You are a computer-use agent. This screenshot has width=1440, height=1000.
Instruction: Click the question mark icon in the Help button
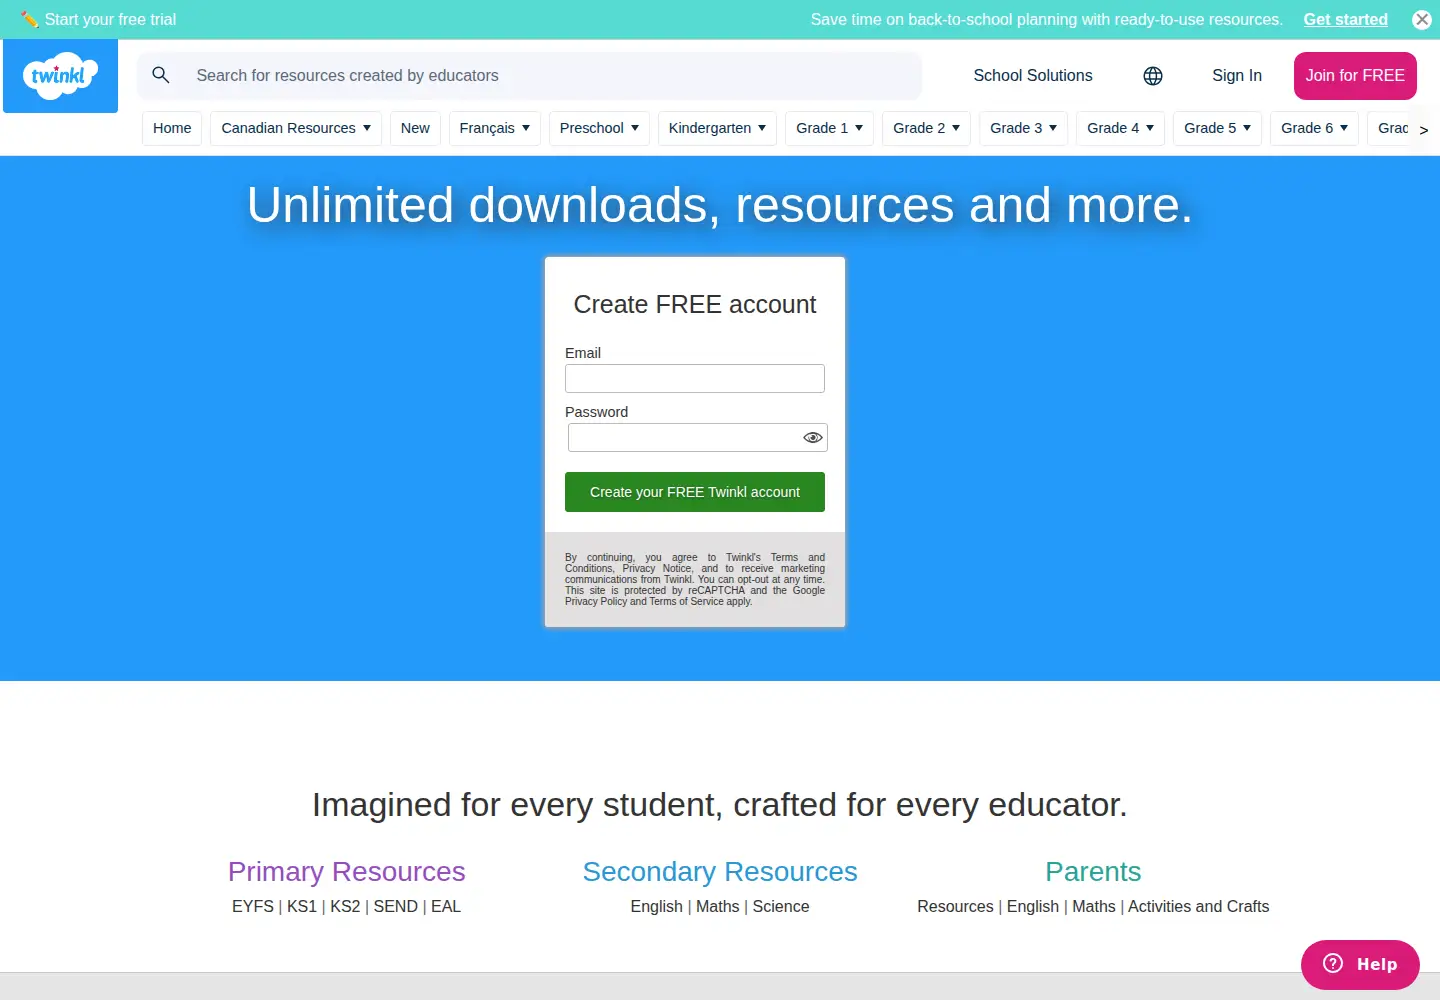[1333, 963]
